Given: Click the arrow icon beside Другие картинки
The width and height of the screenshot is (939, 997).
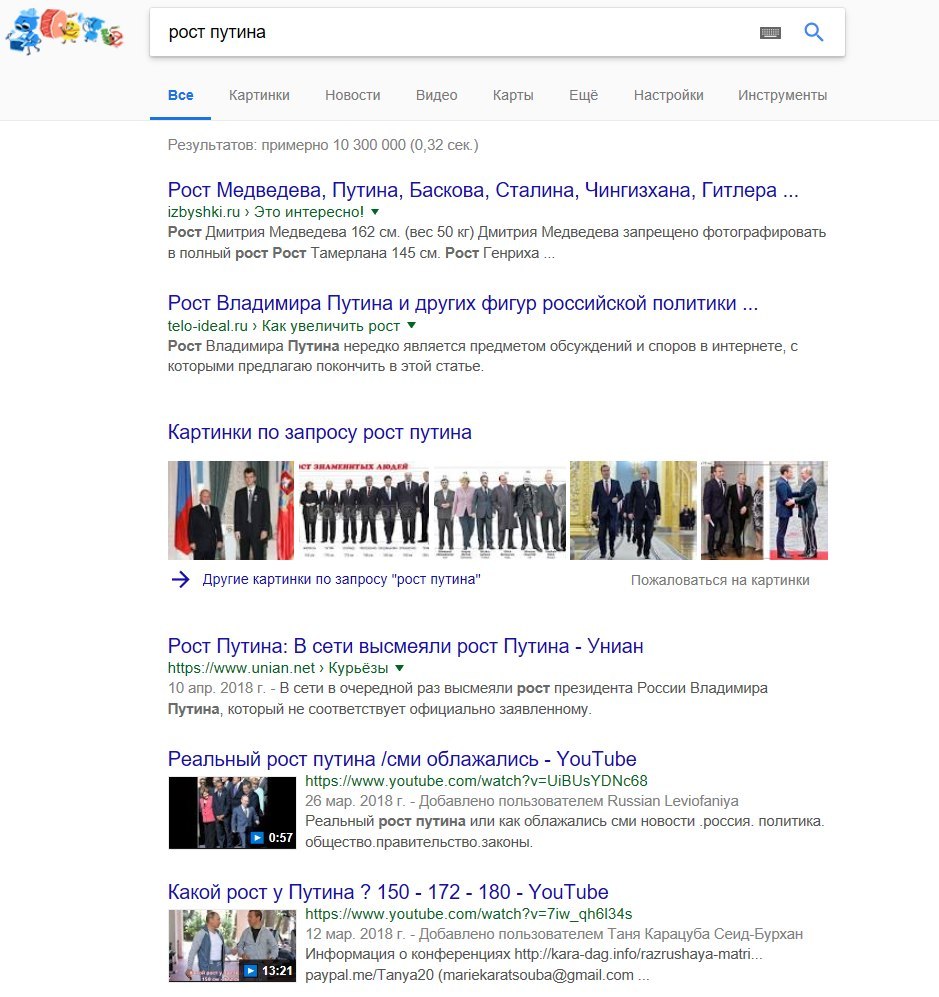Looking at the screenshot, I should tap(181, 579).
